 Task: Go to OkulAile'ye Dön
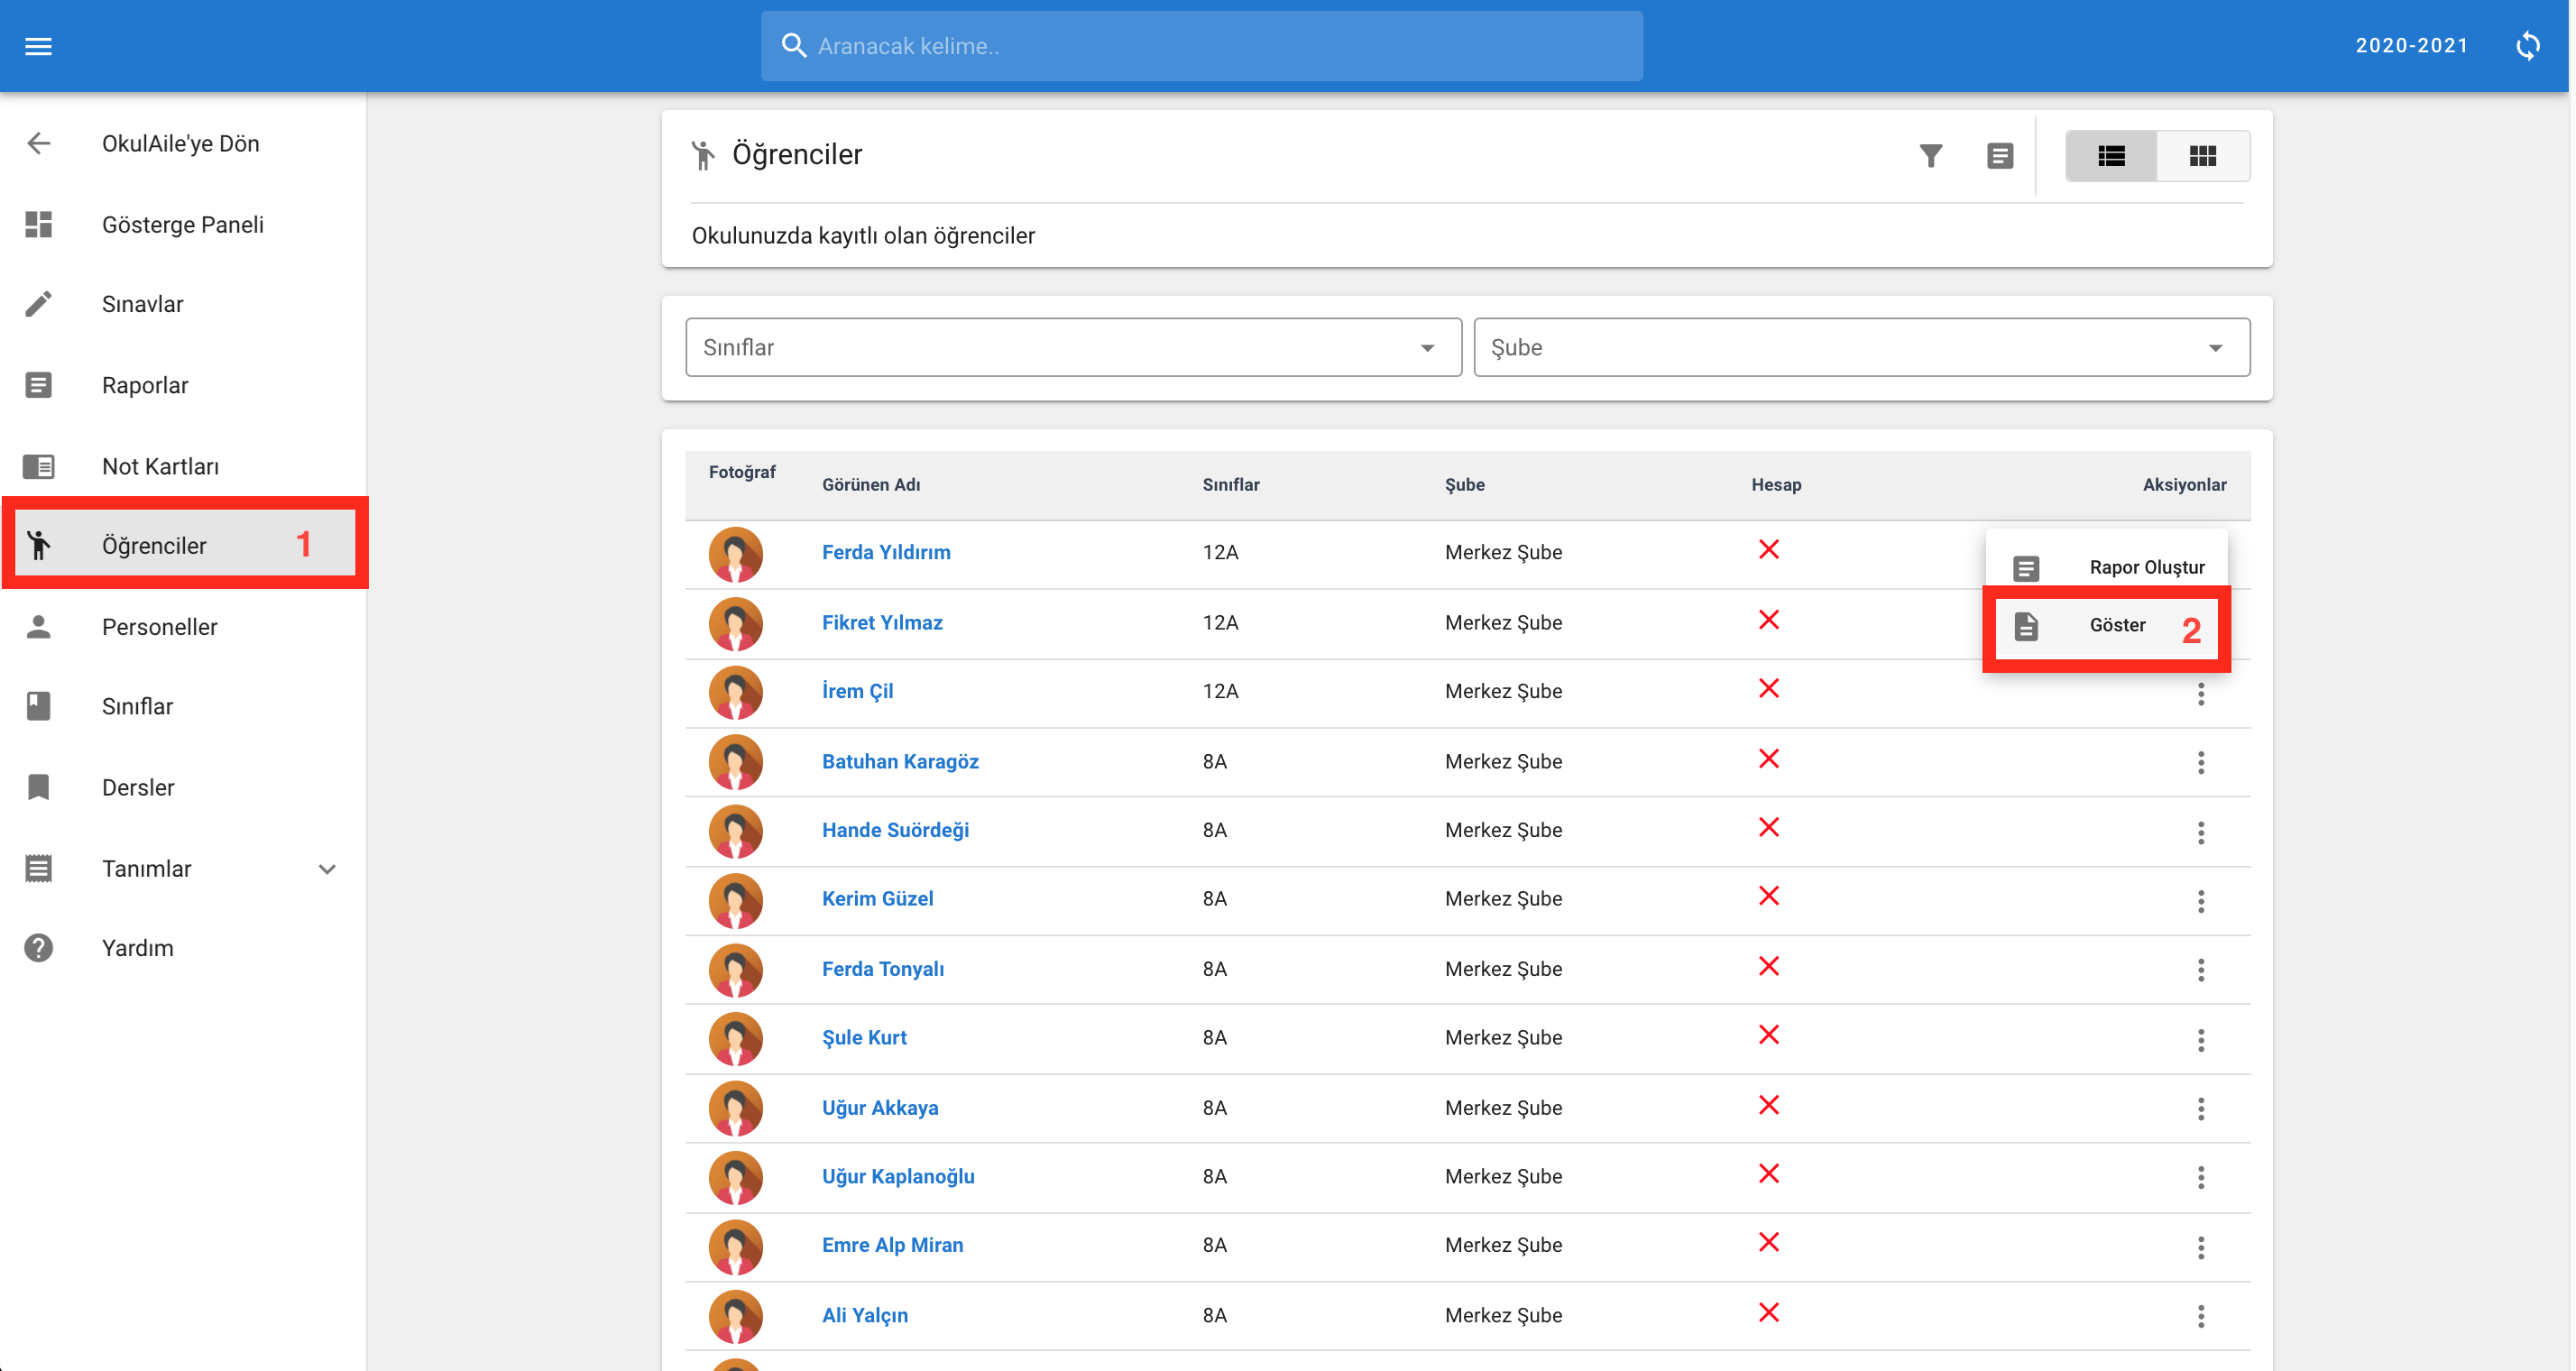point(181,144)
